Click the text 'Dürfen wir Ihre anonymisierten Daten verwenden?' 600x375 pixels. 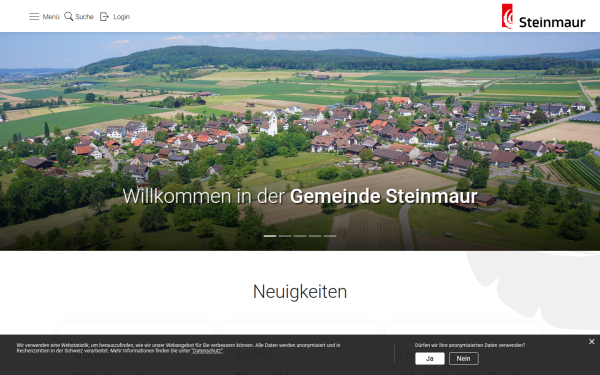pos(470,345)
